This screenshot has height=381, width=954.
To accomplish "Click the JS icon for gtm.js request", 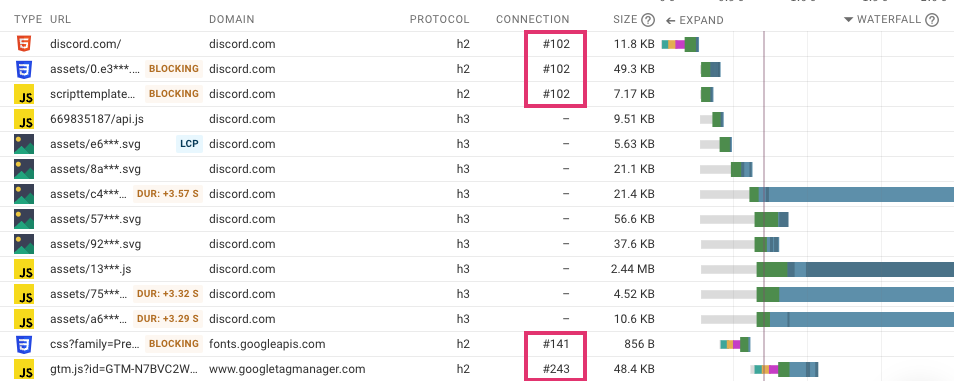I will coord(24,369).
